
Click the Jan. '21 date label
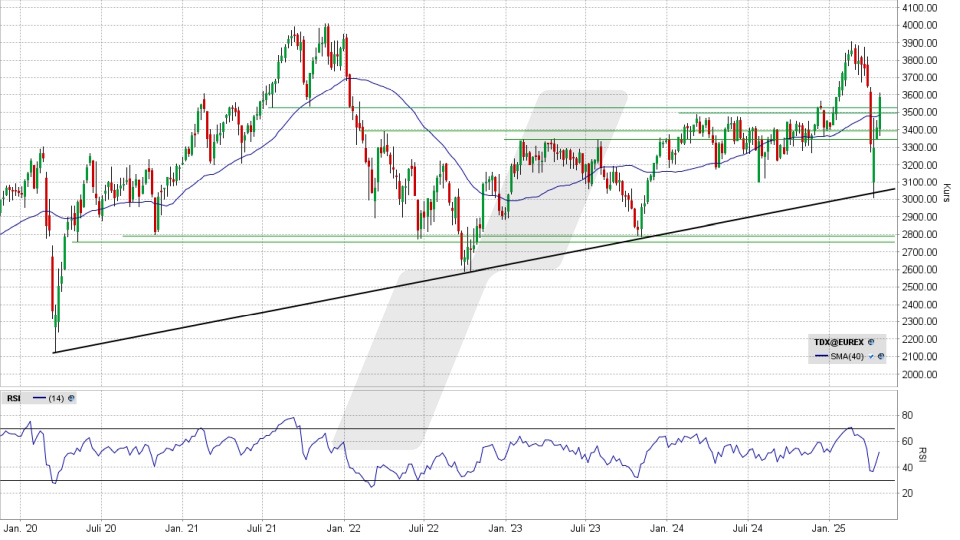tap(182, 528)
